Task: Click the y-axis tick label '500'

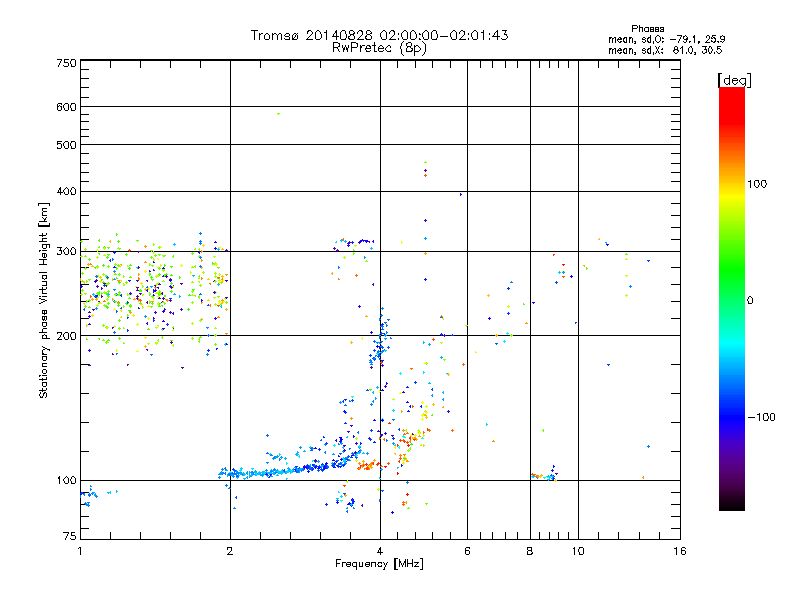Action: [x=66, y=145]
